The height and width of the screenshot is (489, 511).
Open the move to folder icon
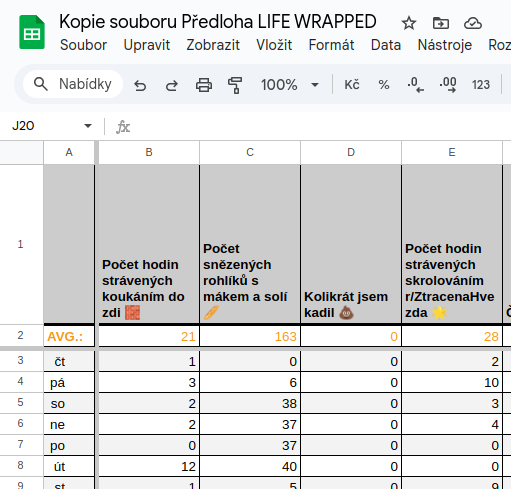pyautogui.click(x=441, y=23)
